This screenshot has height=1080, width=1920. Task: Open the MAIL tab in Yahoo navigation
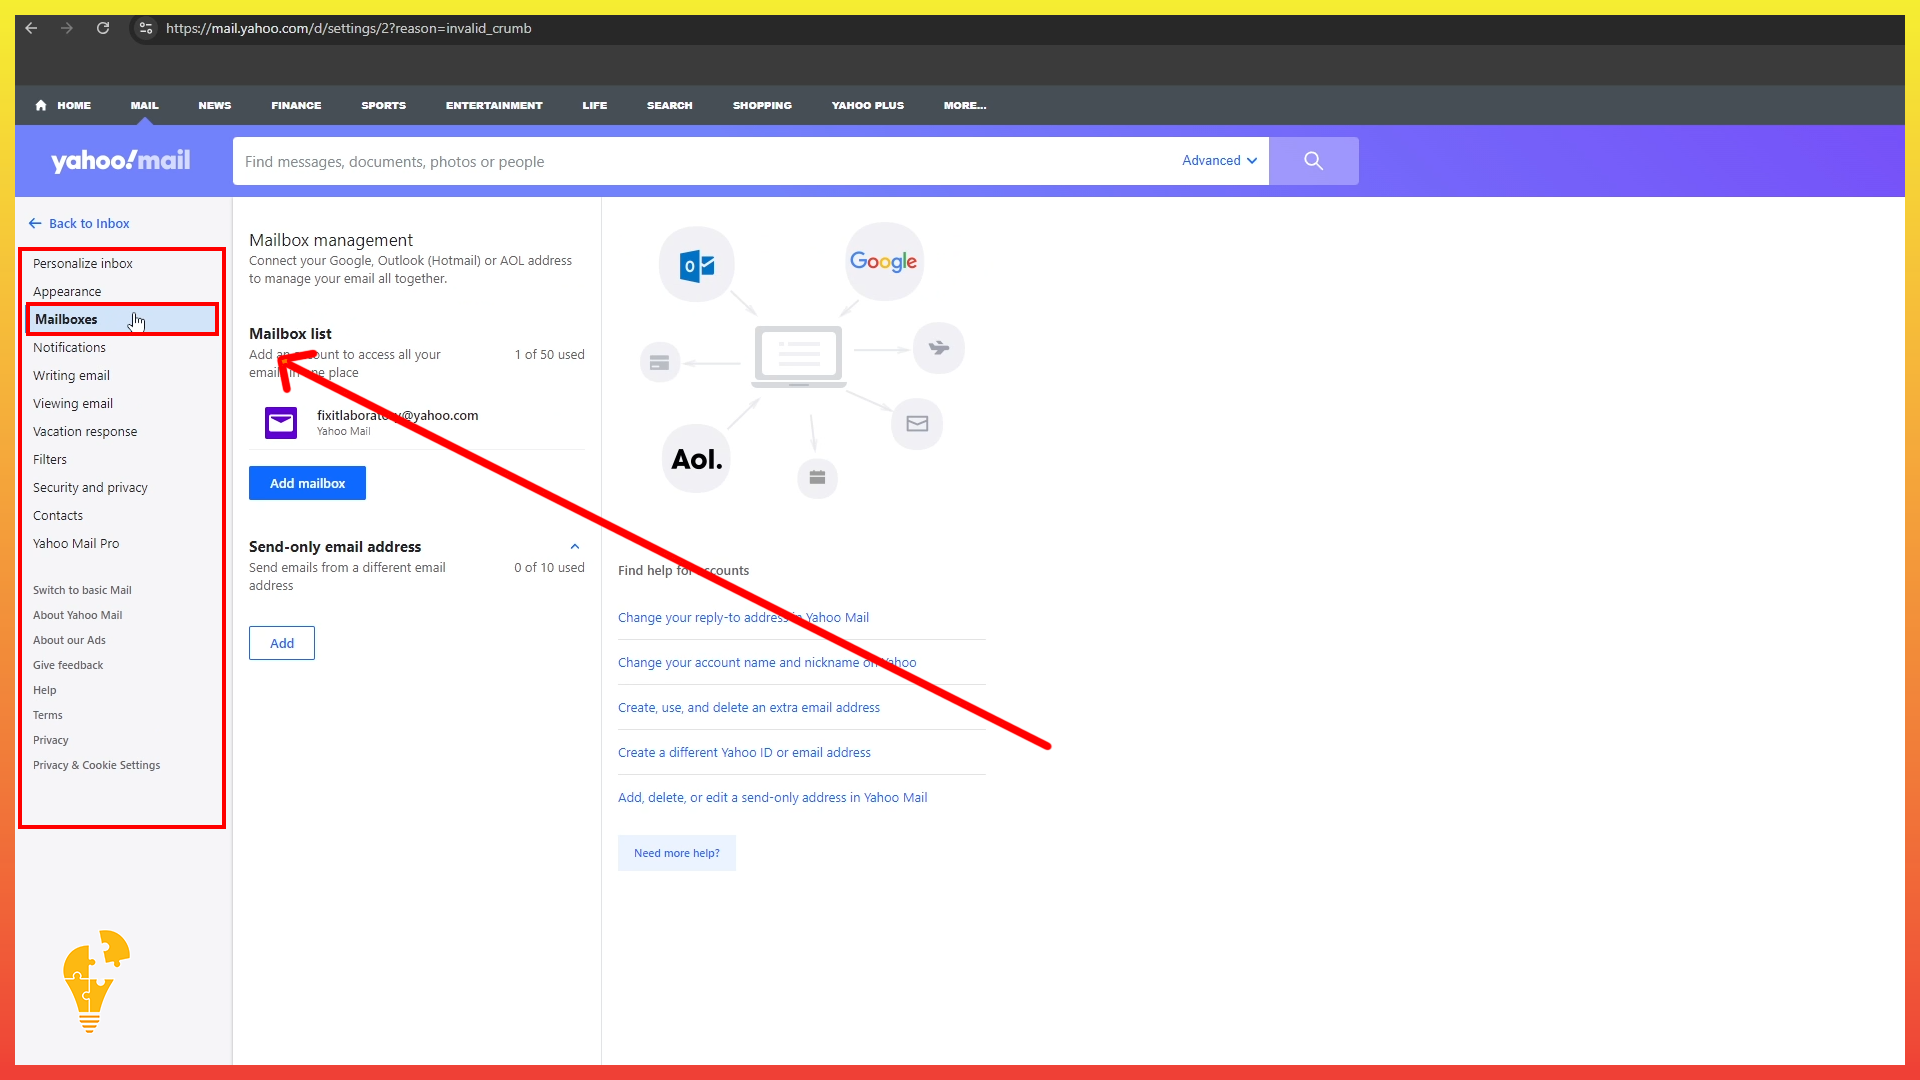[144, 105]
